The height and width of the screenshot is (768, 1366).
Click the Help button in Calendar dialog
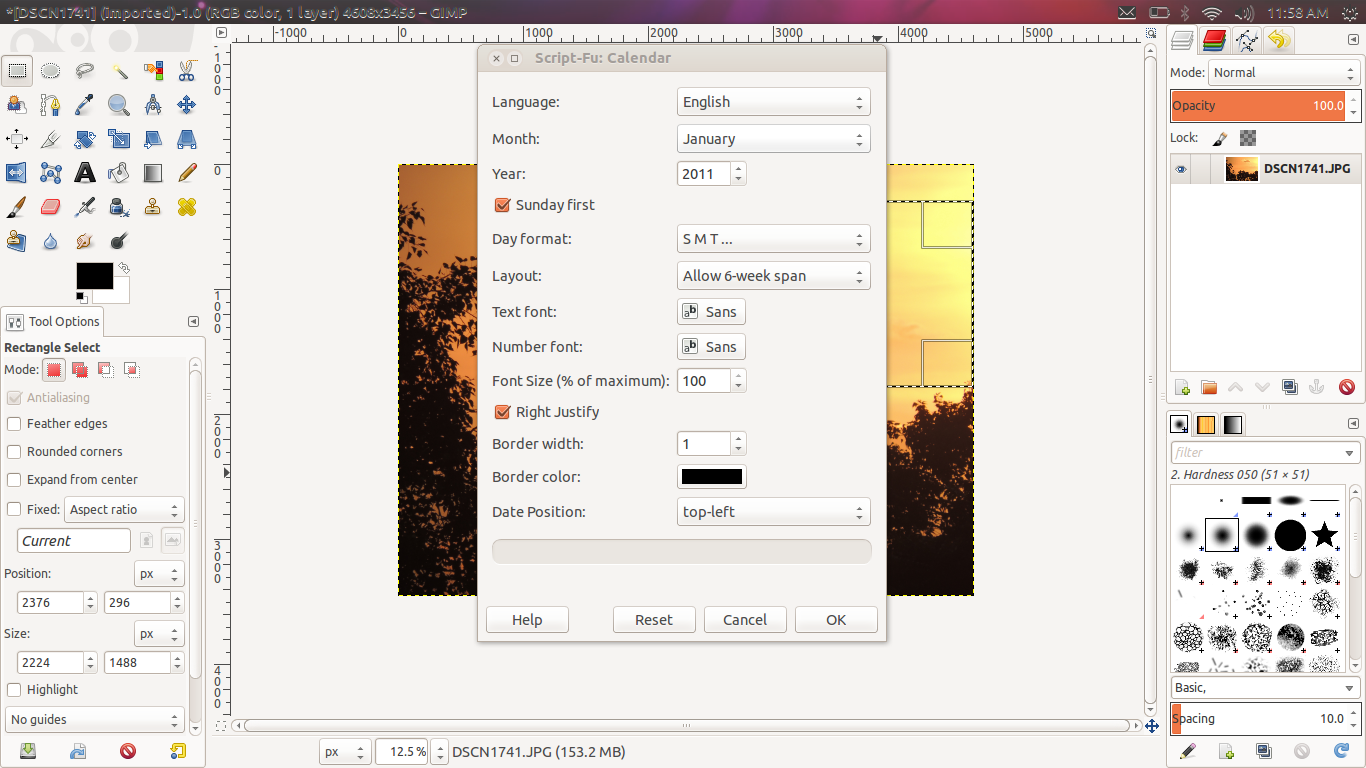point(527,620)
